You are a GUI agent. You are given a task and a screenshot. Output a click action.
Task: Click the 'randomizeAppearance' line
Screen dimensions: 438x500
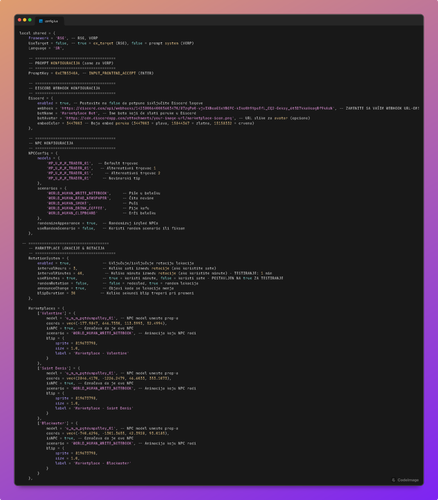[x=98, y=223]
